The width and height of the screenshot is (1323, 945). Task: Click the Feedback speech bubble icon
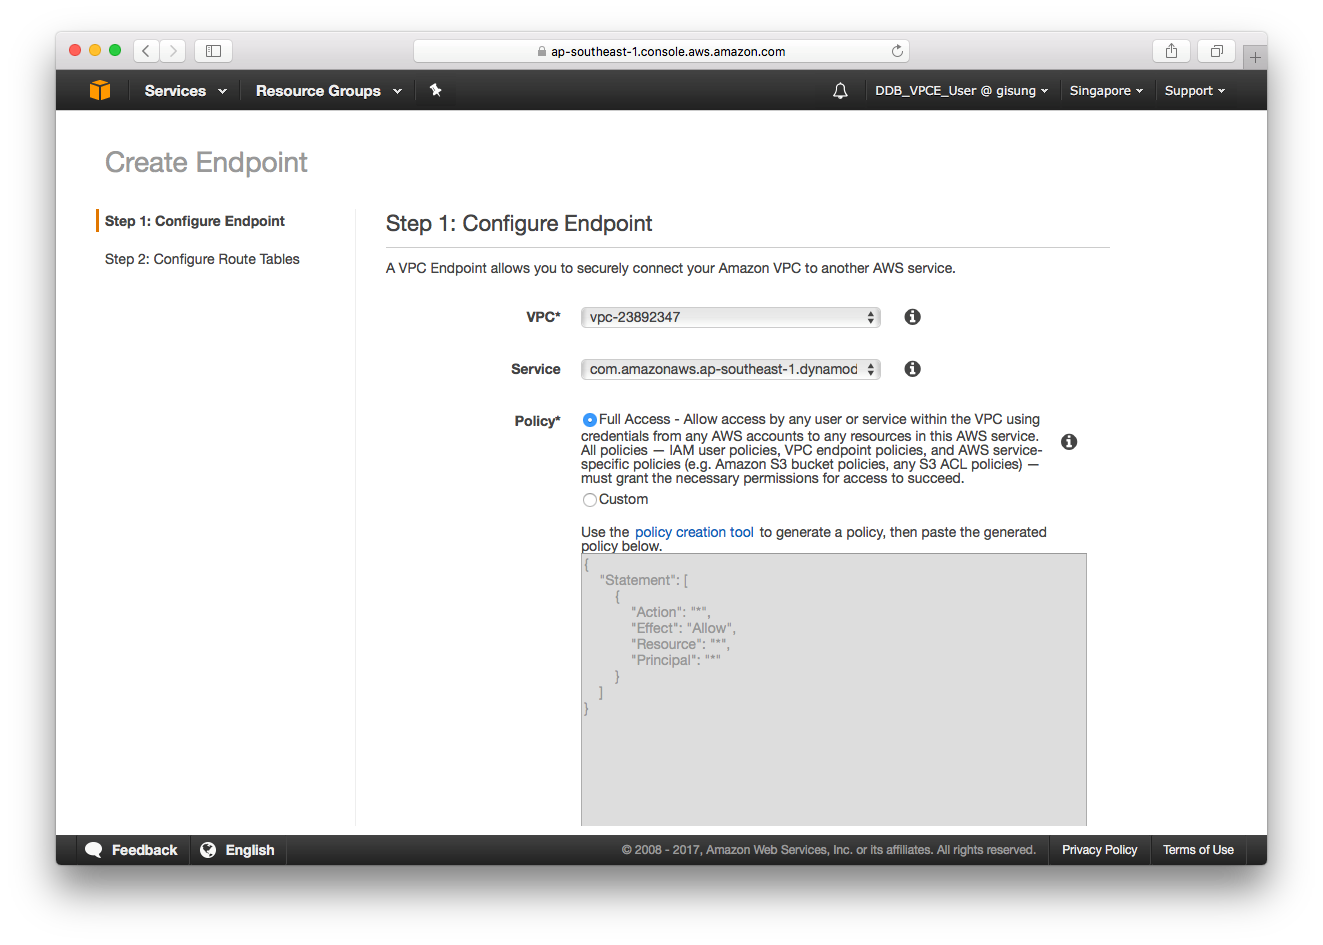(x=94, y=849)
